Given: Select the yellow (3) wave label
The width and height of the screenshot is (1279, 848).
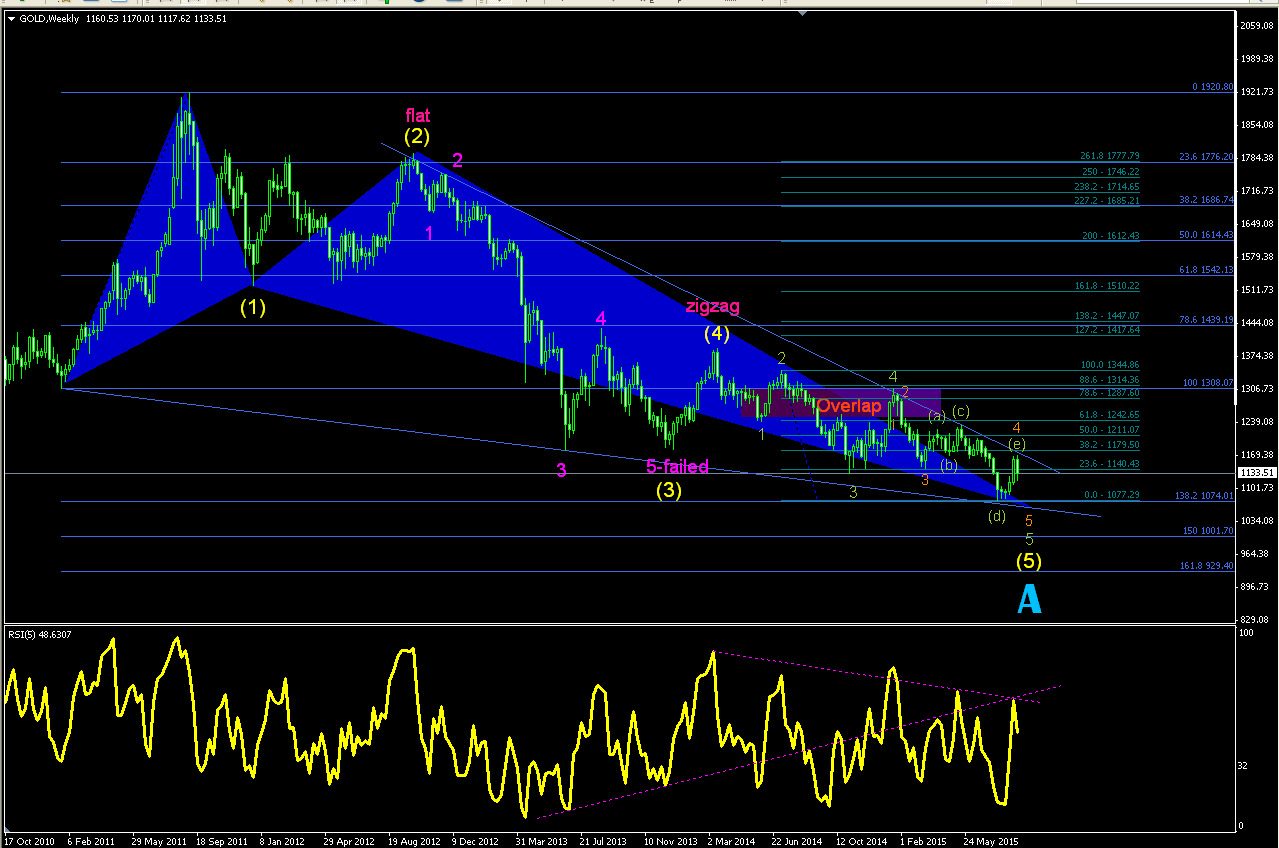Looking at the screenshot, I should (669, 490).
